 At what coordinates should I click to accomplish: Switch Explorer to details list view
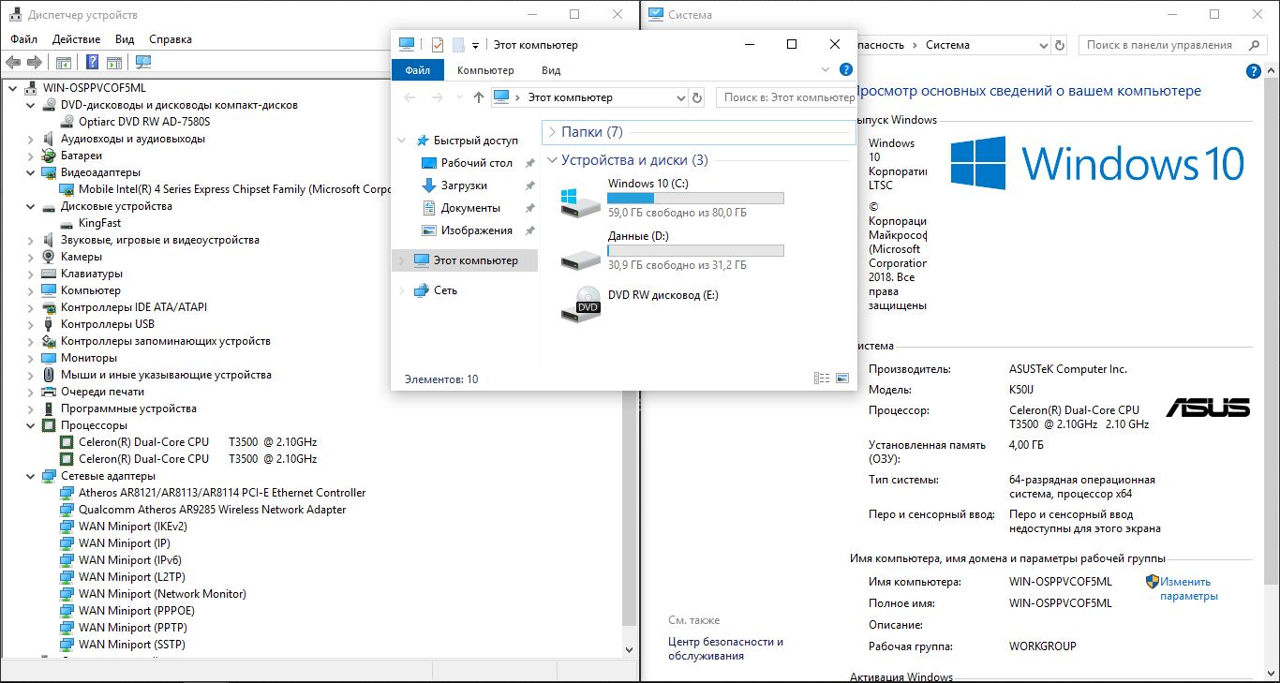(822, 379)
